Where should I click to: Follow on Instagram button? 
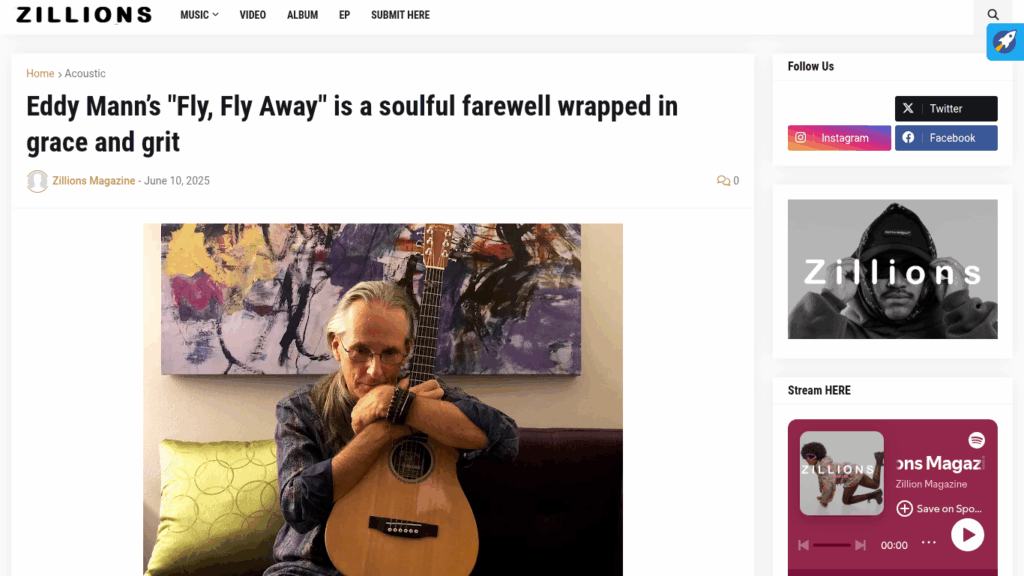(839, 138)
